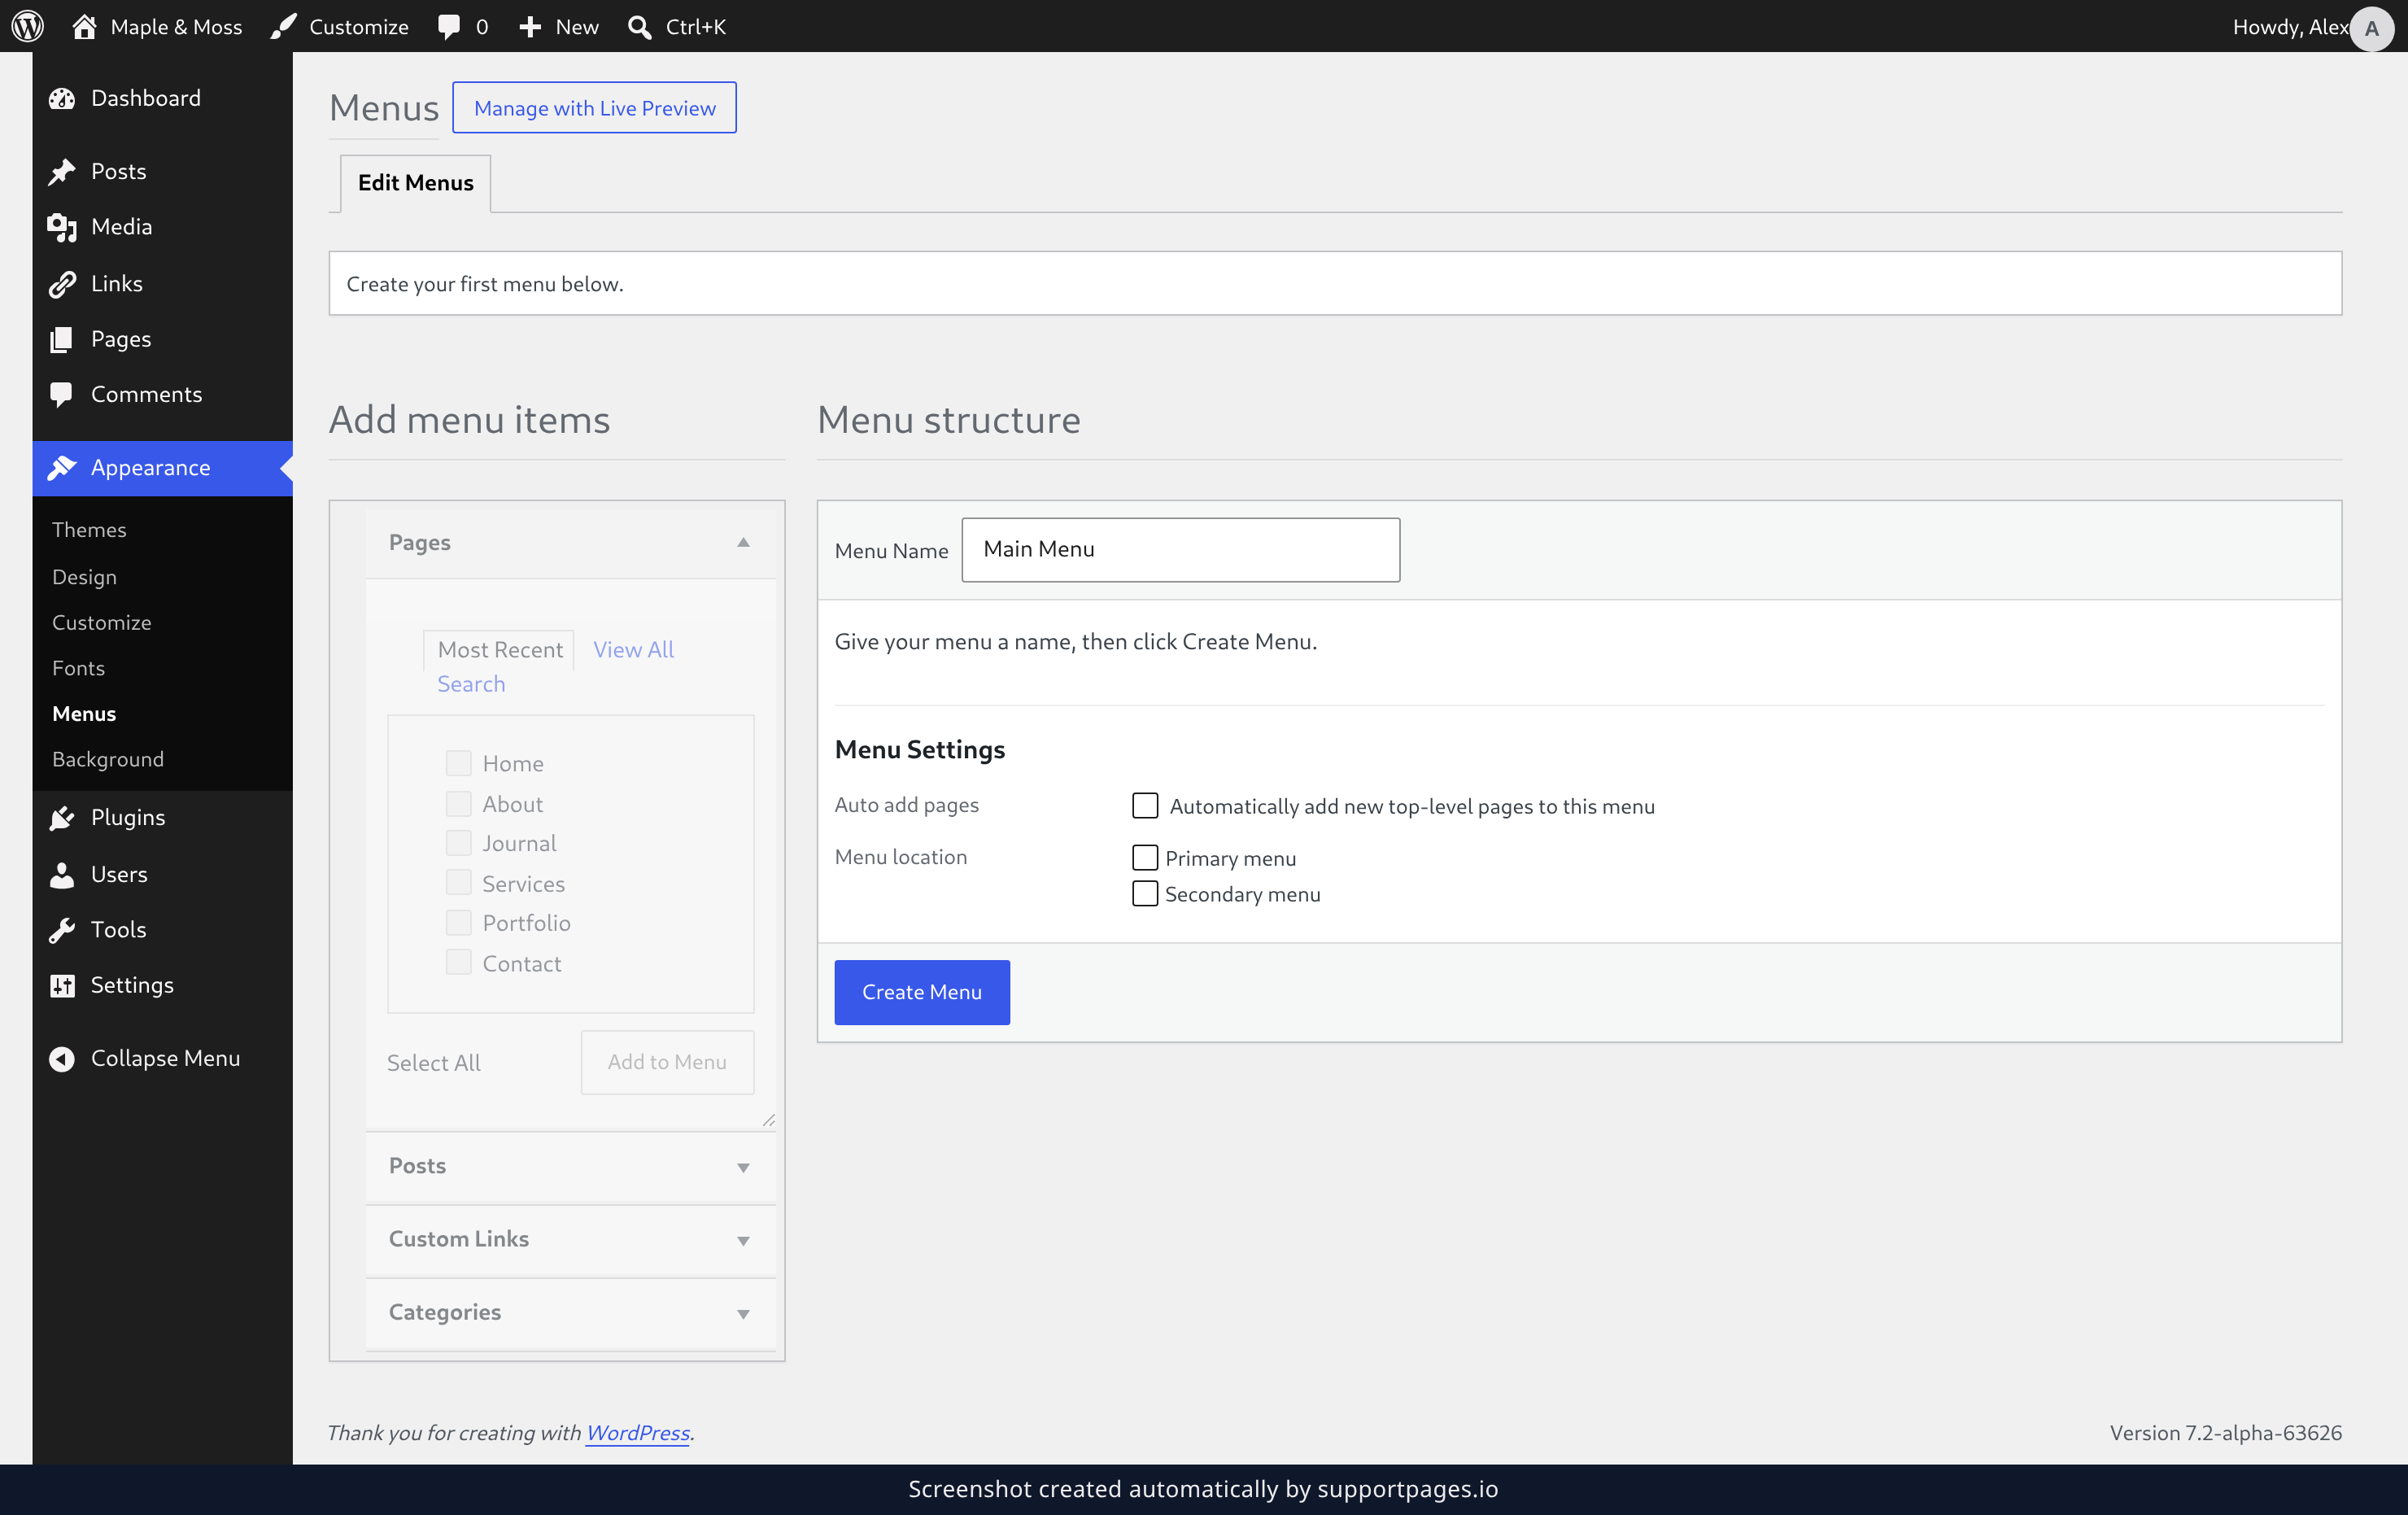Open the comments bubble icon in admin bar
The width and height of the screenshot is (2408, 1515).
point(449,27)
